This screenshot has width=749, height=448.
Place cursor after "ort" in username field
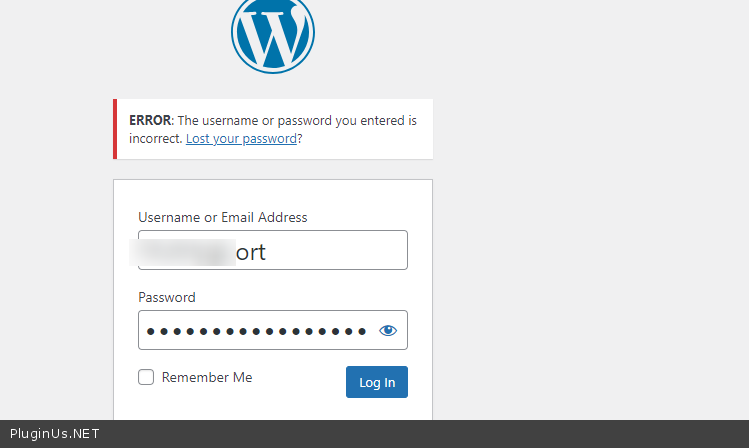[x=269, y=251]
